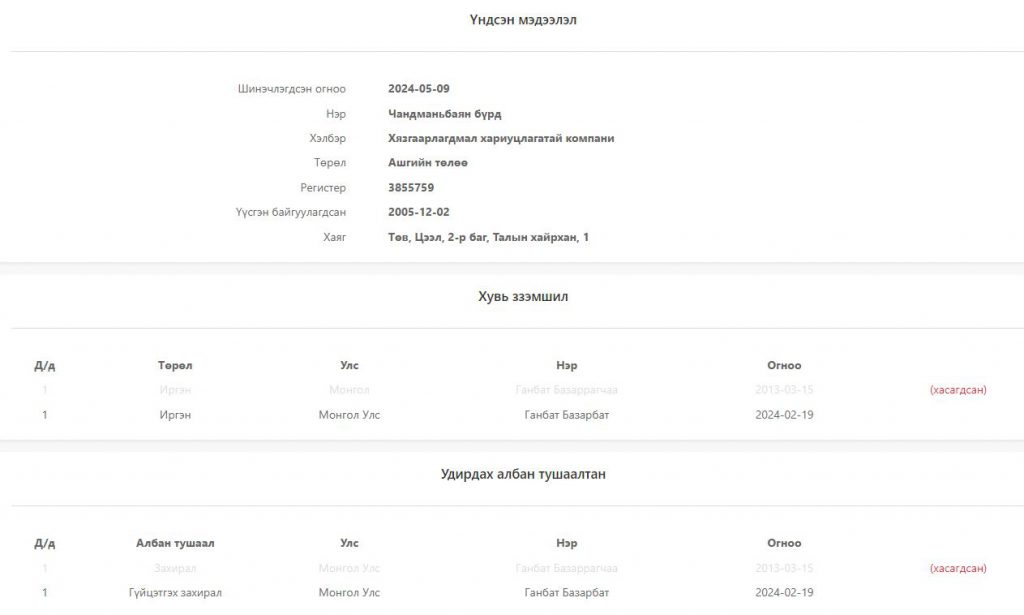This screenshot has height=615, width=1024.
Task: Click "Төрөл" column header in shareholders table
Action: [174, 366]
